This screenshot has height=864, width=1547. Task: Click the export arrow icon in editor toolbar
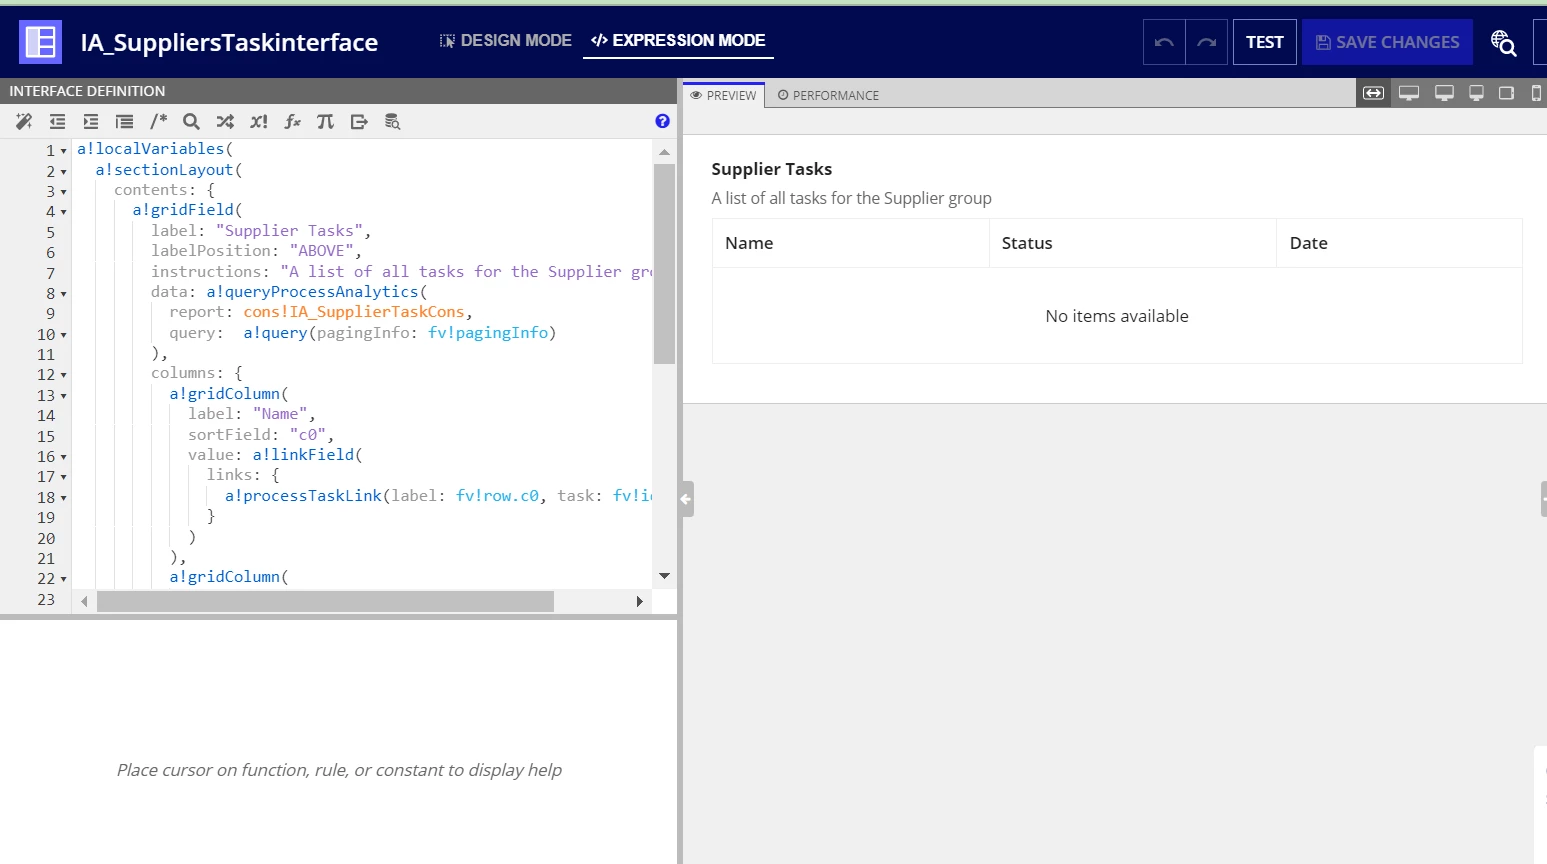[359, 122]
